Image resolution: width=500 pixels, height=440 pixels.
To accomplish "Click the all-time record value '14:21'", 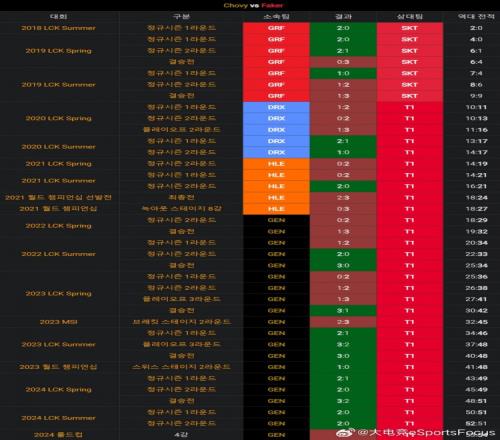I will pos(476,175).
